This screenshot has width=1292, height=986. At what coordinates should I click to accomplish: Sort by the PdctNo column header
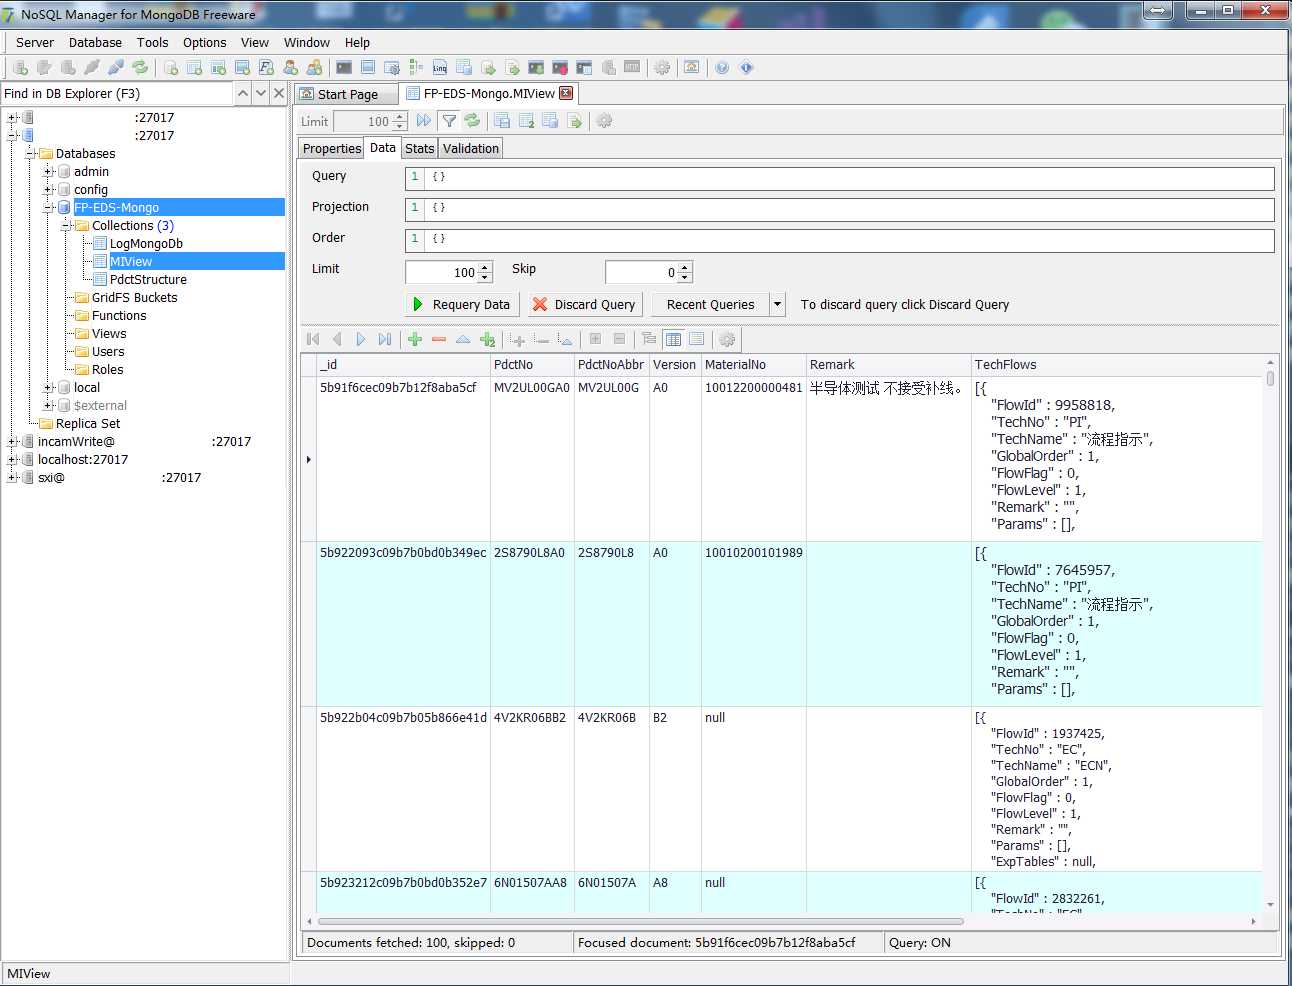click(x=532, y=364)
